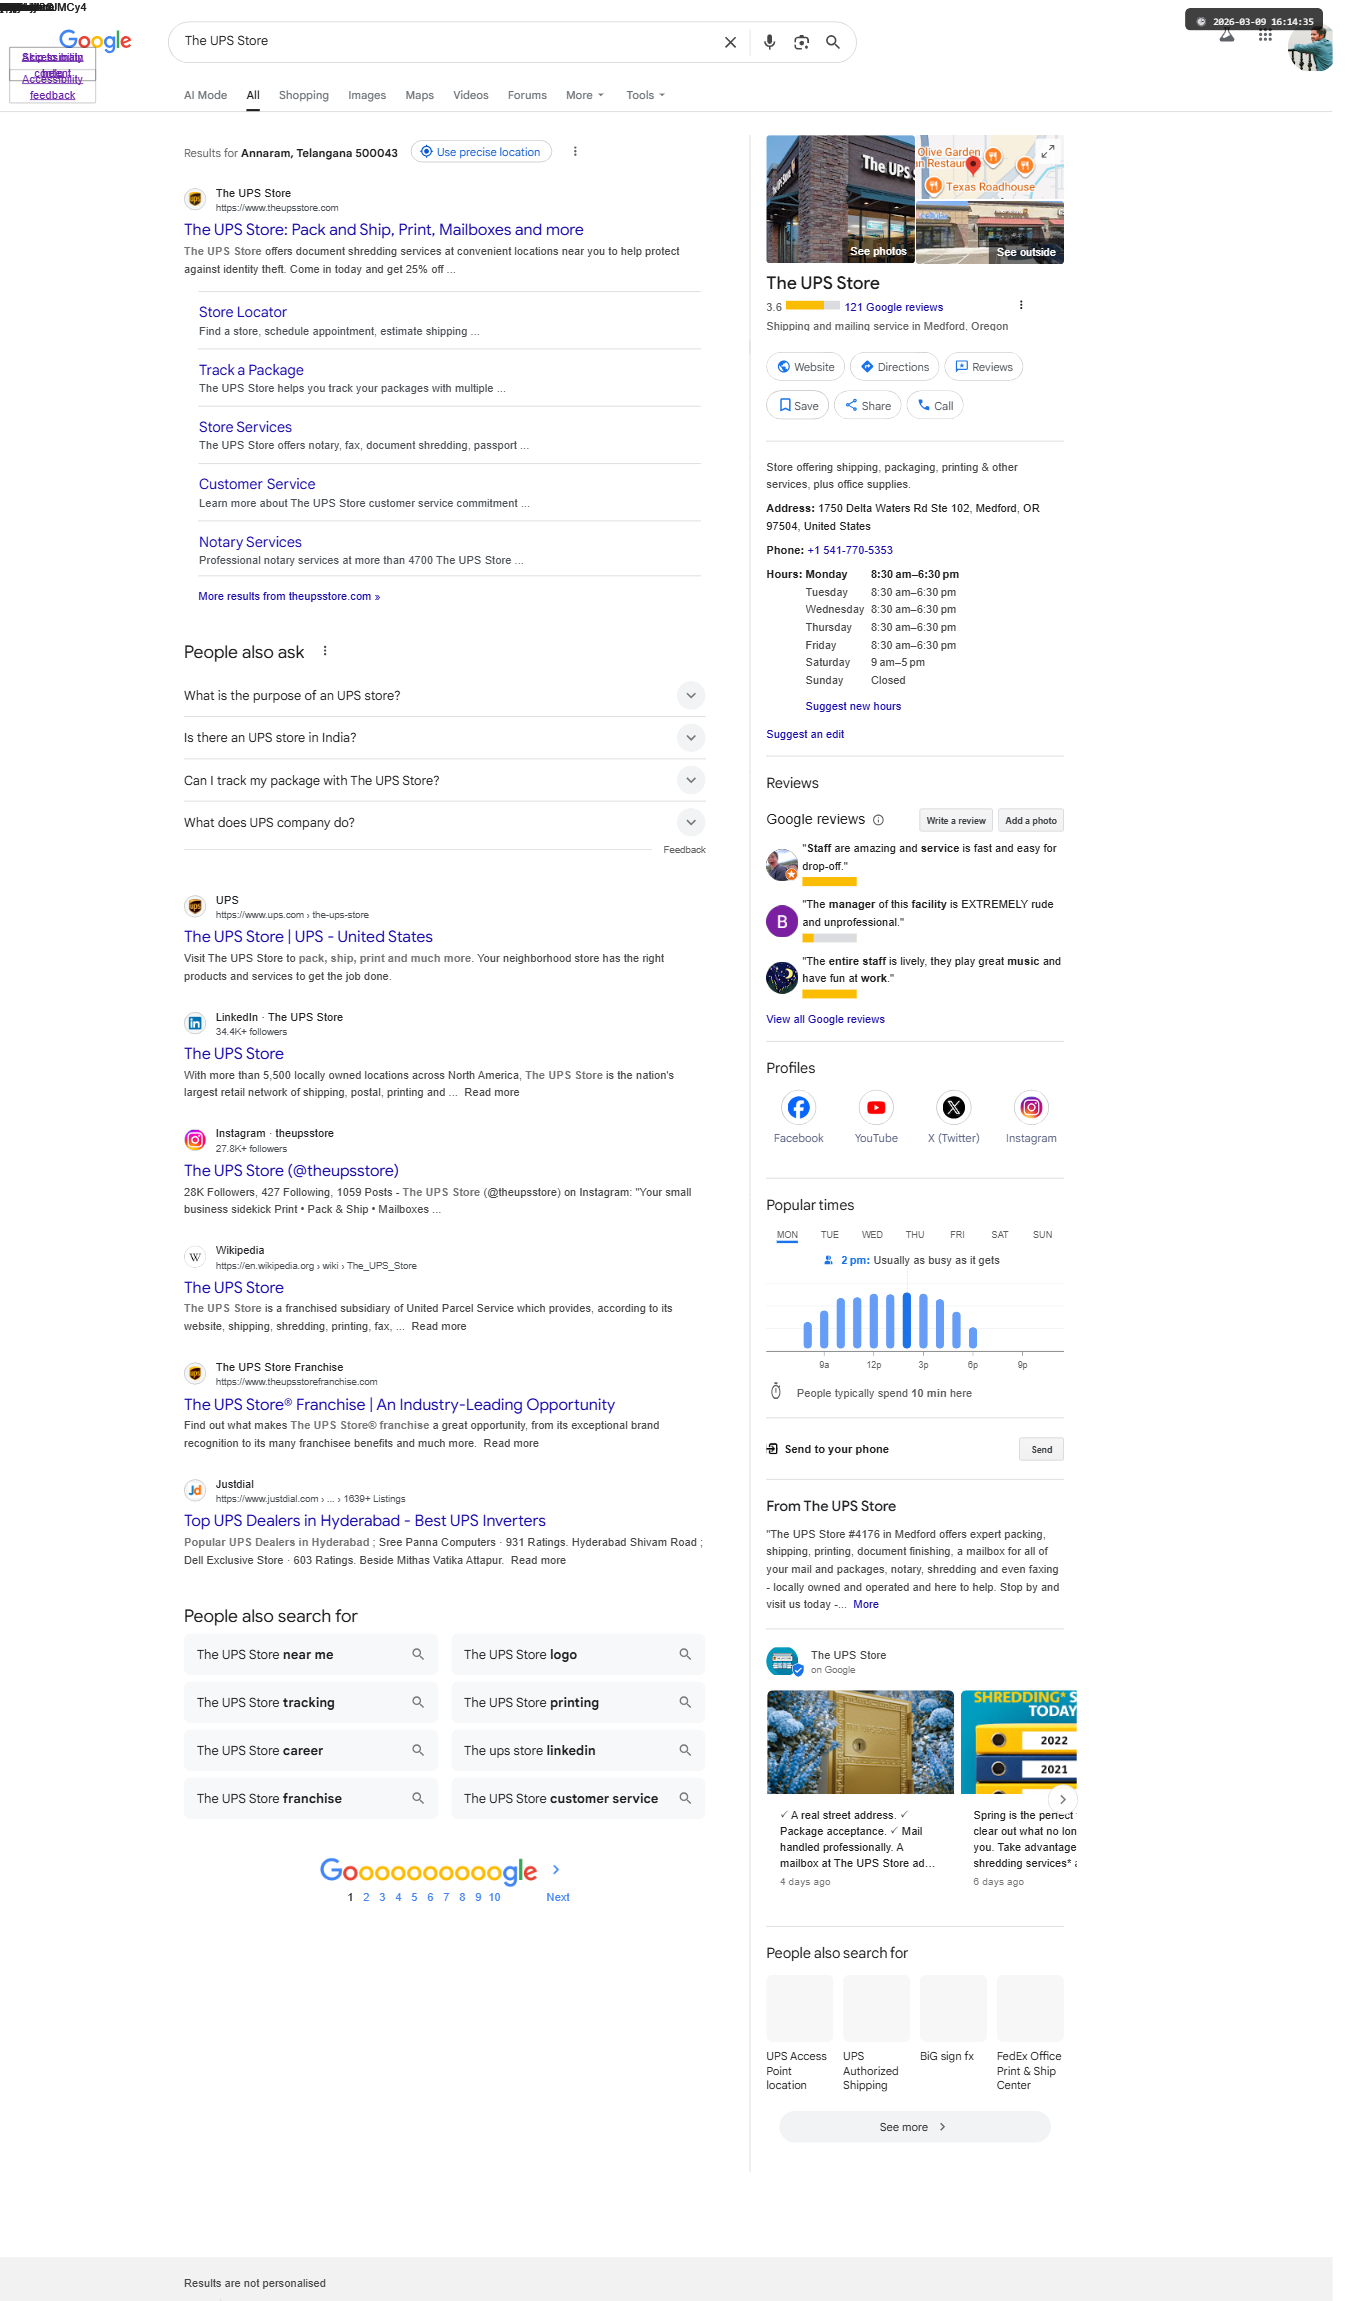
Task: Advance UPS Store posts carousel
Action: pyautogui.click(x=1062, y=1799)
